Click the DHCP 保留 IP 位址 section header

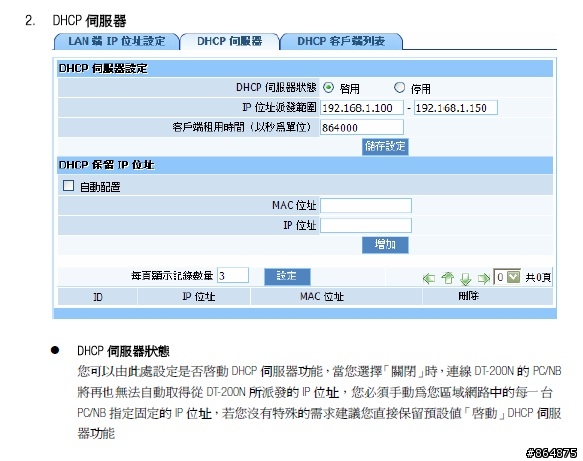click(x=305, y=165)
